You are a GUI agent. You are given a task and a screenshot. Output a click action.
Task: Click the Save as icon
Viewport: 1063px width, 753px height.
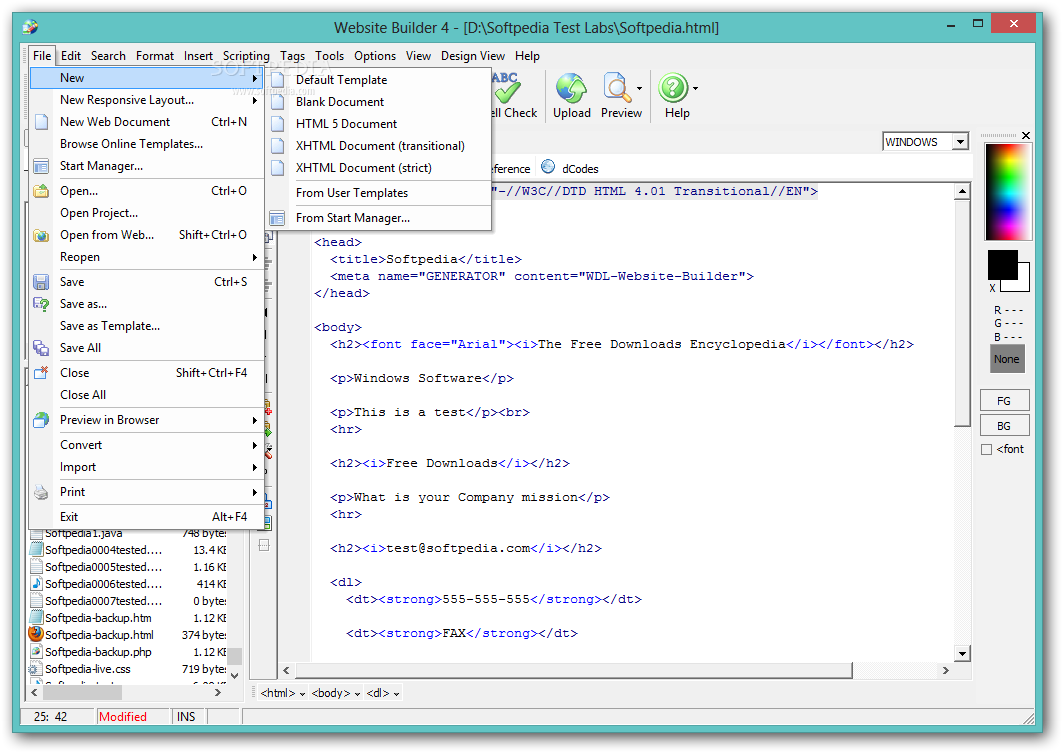41,304
